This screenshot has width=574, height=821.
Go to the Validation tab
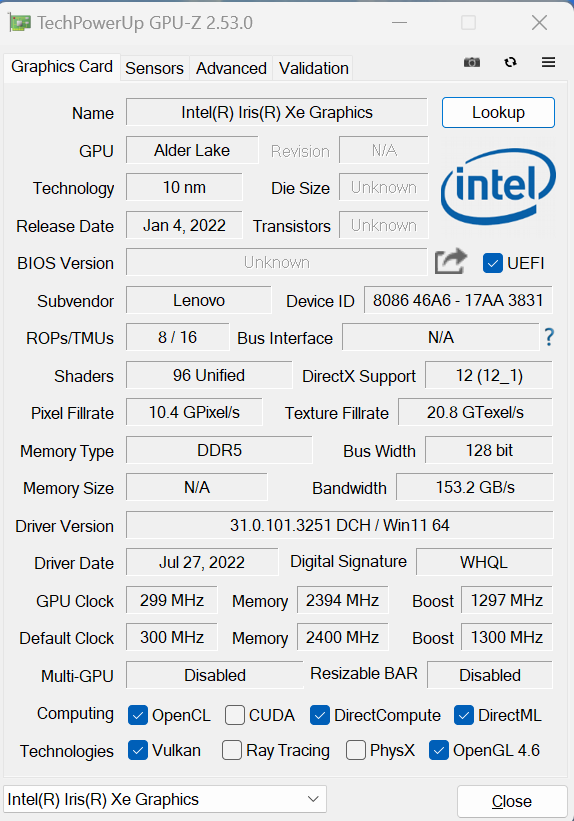tap(313, 68)
